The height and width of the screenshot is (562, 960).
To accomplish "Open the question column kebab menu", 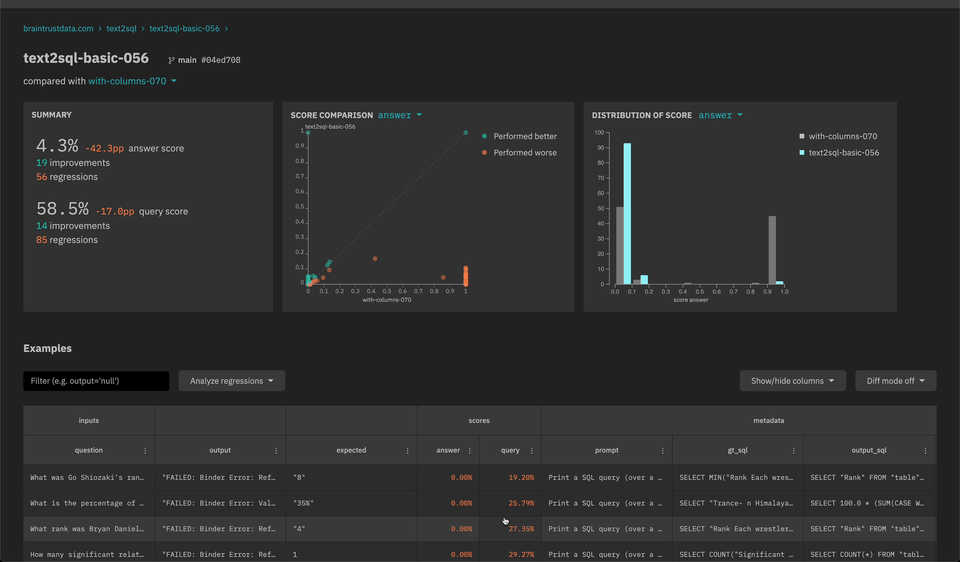I will point(145,451).
